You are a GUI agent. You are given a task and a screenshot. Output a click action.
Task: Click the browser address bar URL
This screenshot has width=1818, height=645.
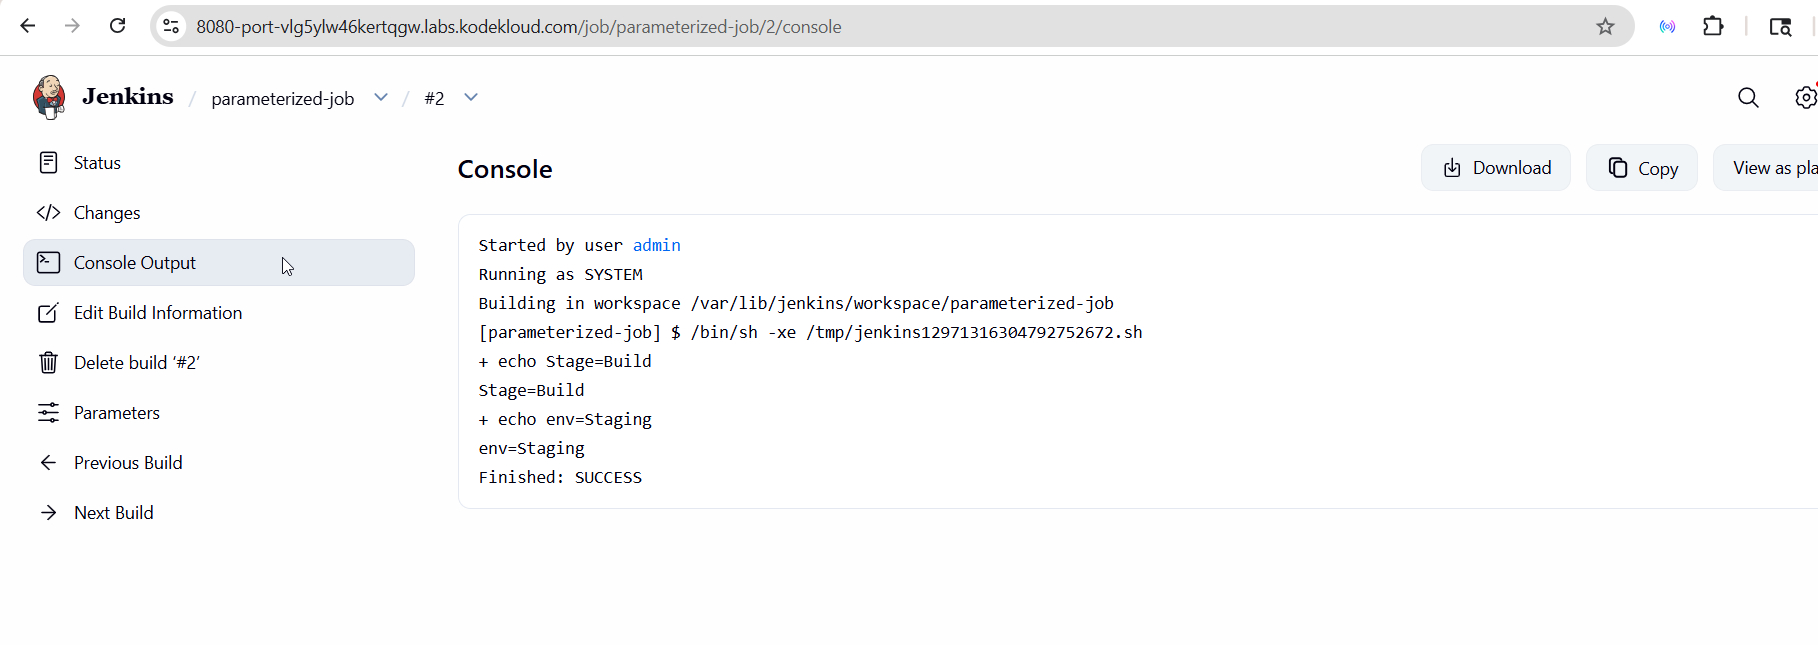pyautogui.click(x=518, y=27)
